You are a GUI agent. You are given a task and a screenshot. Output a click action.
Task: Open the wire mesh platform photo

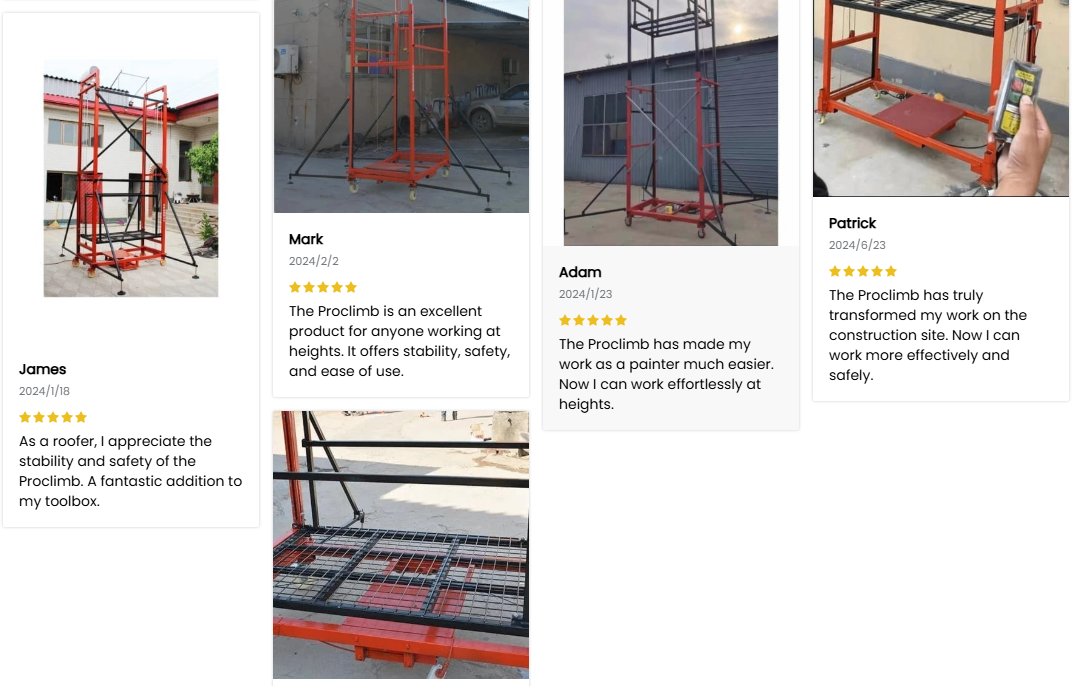pyautogui.click(x=401, y=545)
